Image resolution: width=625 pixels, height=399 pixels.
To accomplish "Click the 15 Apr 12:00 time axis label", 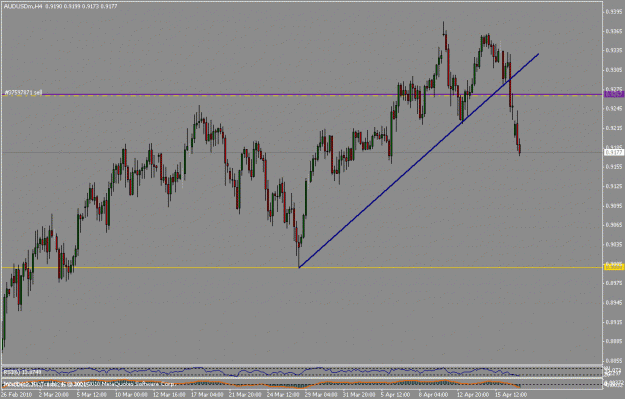I will click(x=511, y=395).
